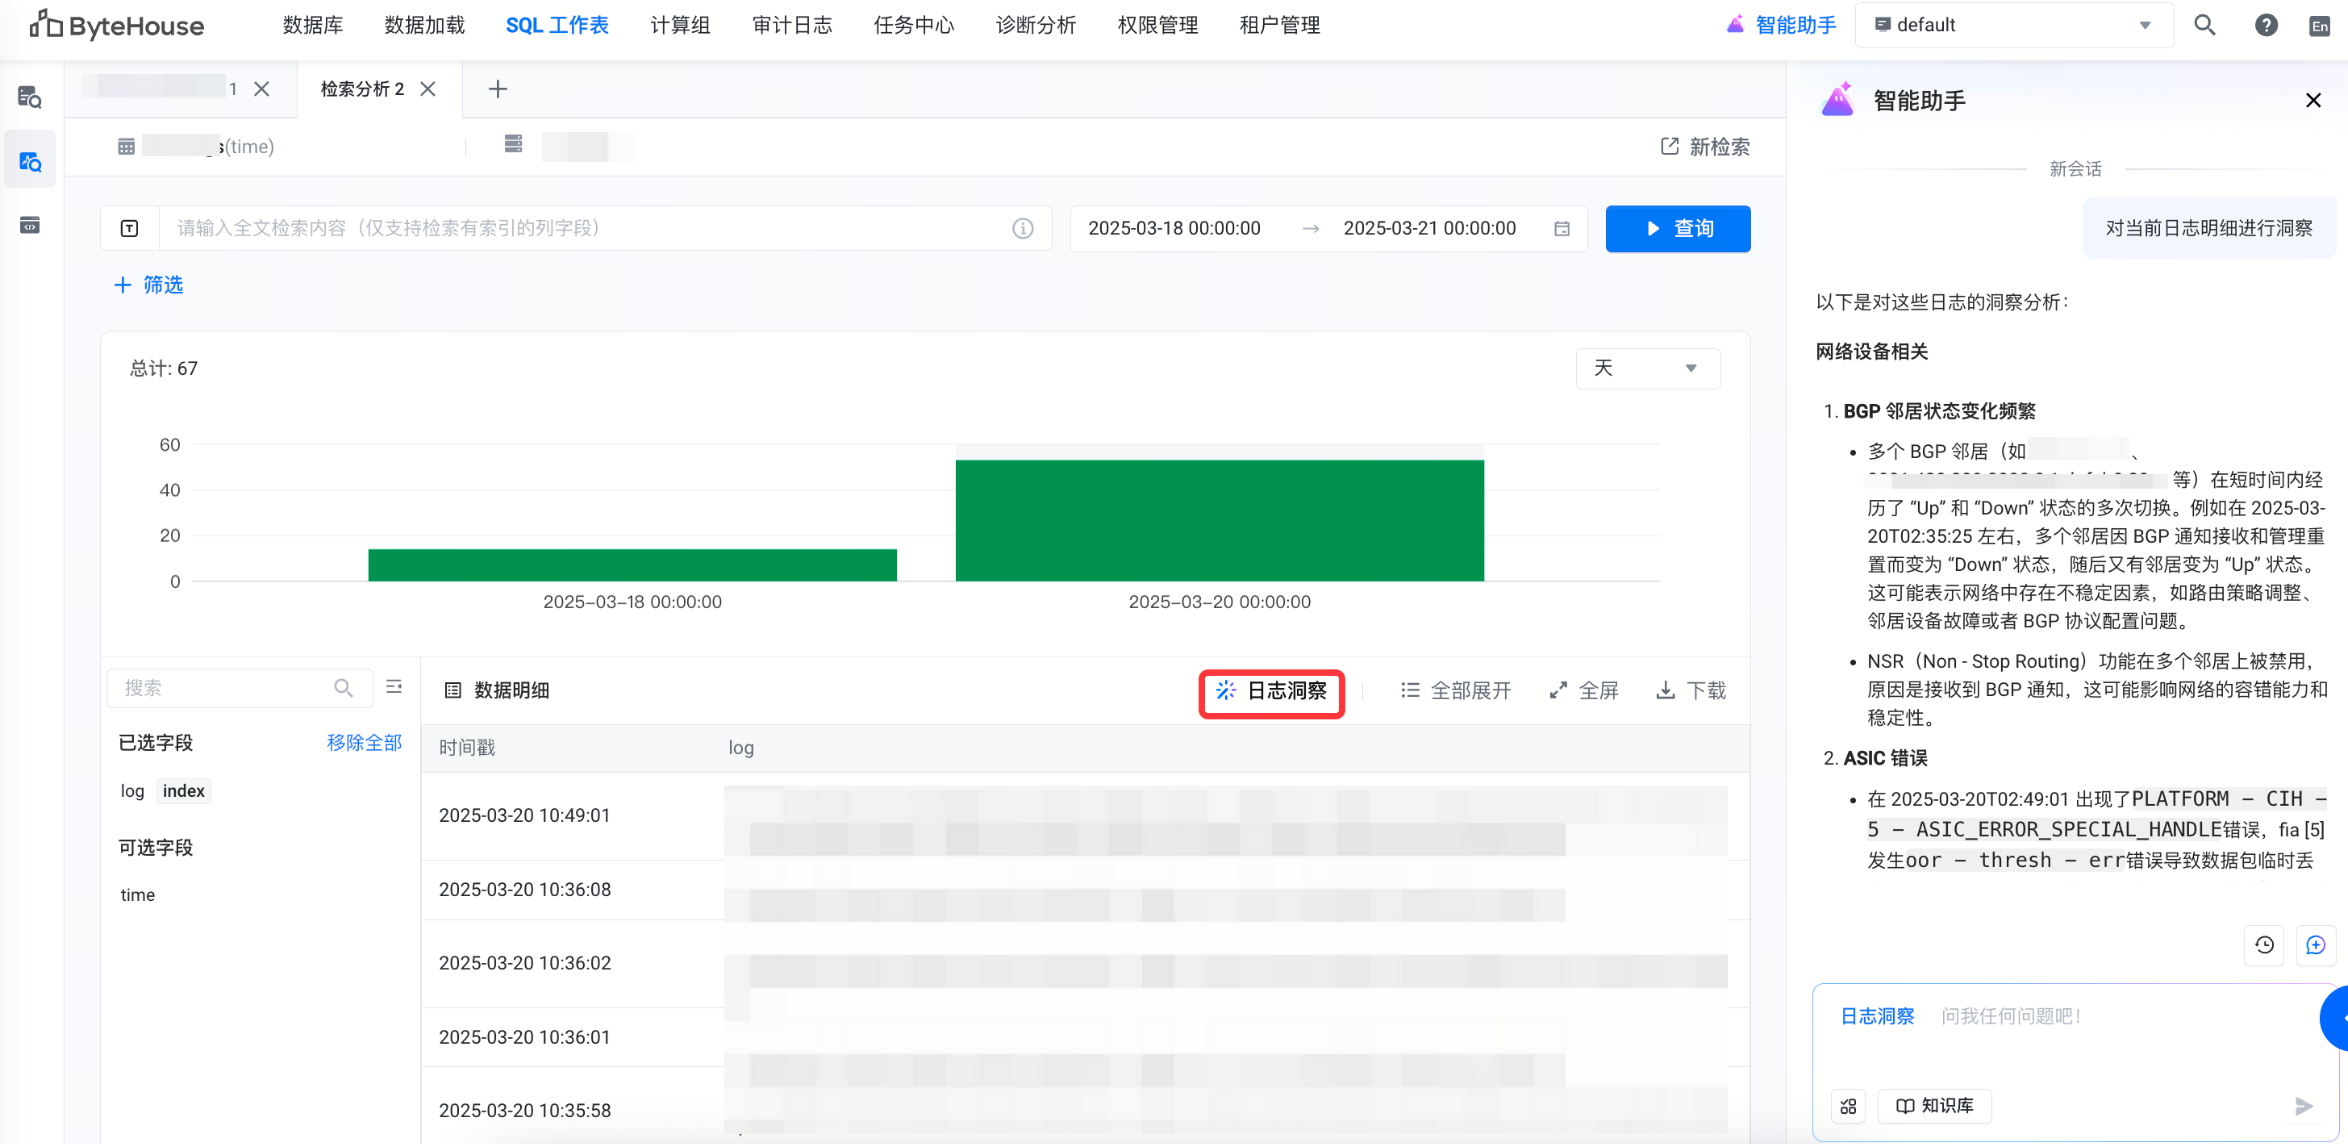Click the global search magnifier icon
2348x1144 pixels.
coord(2204,25)
